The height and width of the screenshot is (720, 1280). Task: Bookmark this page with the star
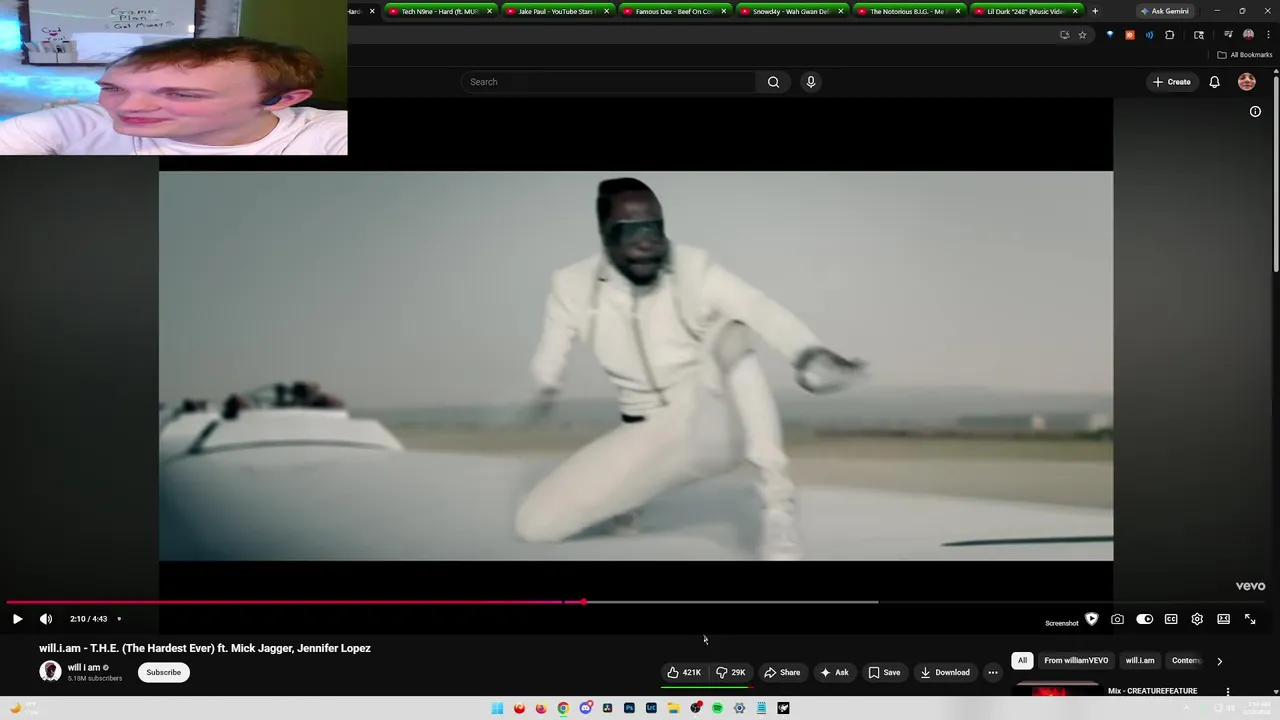(x=1082, y=35)
